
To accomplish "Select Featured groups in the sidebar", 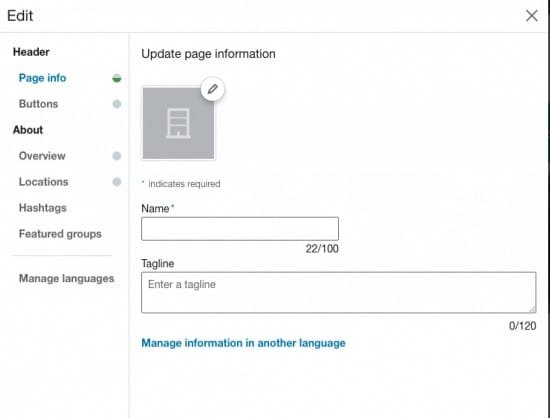I will tap(60, 234).
